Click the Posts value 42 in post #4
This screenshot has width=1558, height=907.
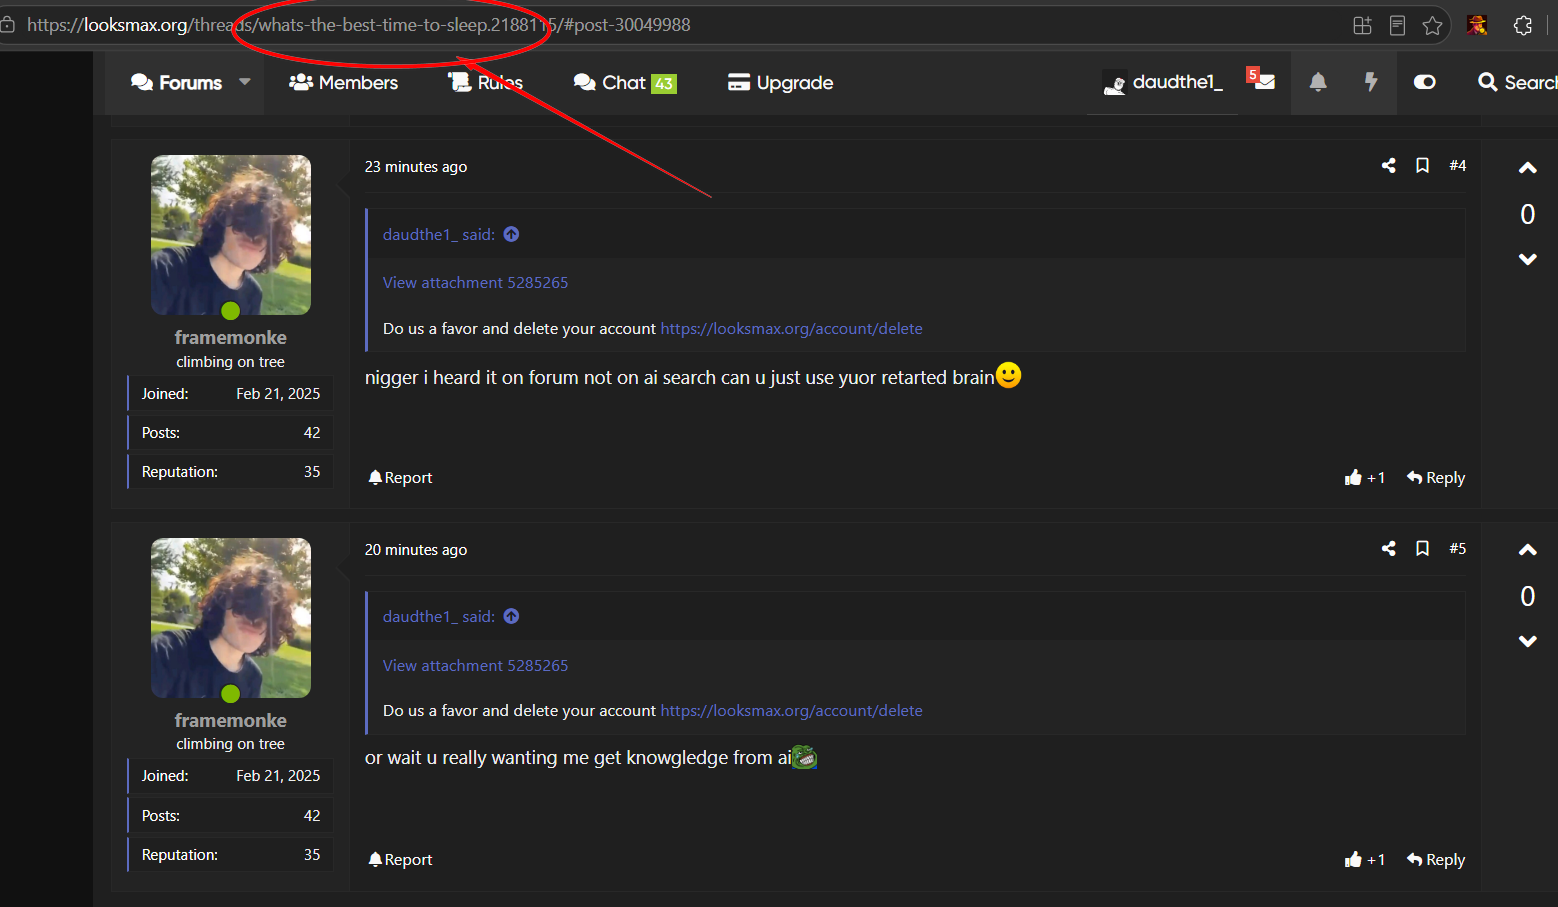pyautogui.click(x=312, y=433)
